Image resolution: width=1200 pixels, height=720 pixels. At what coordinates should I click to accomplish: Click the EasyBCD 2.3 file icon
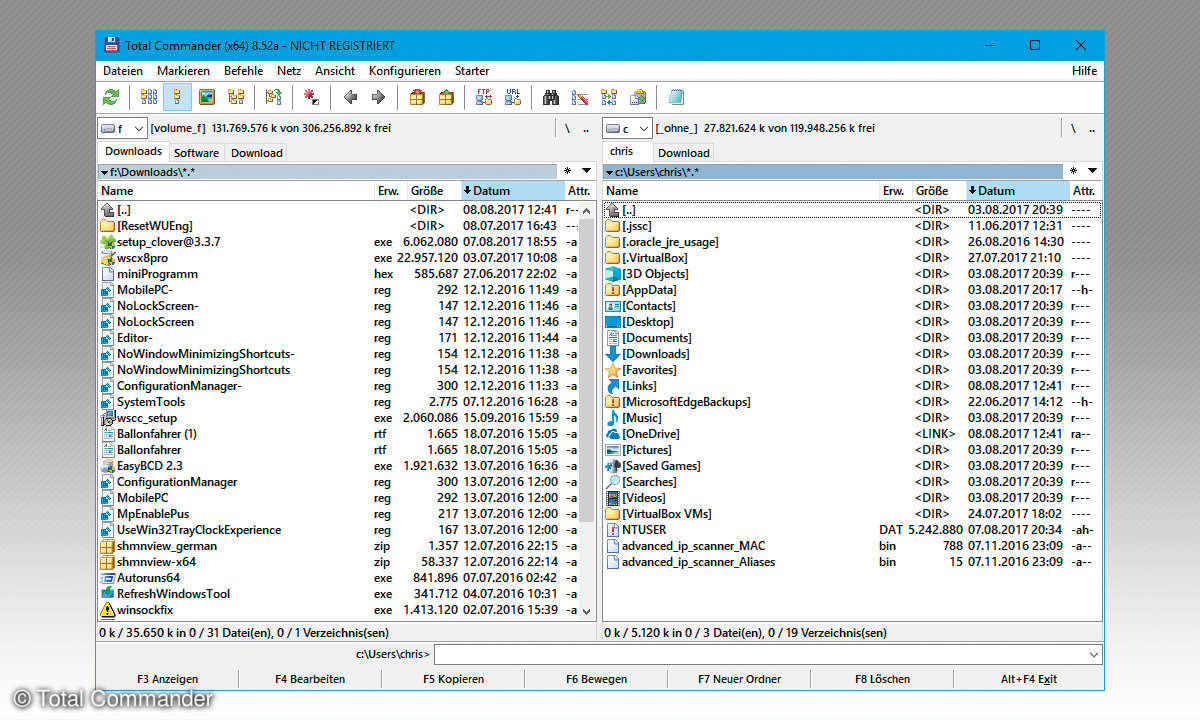(108, 466)
